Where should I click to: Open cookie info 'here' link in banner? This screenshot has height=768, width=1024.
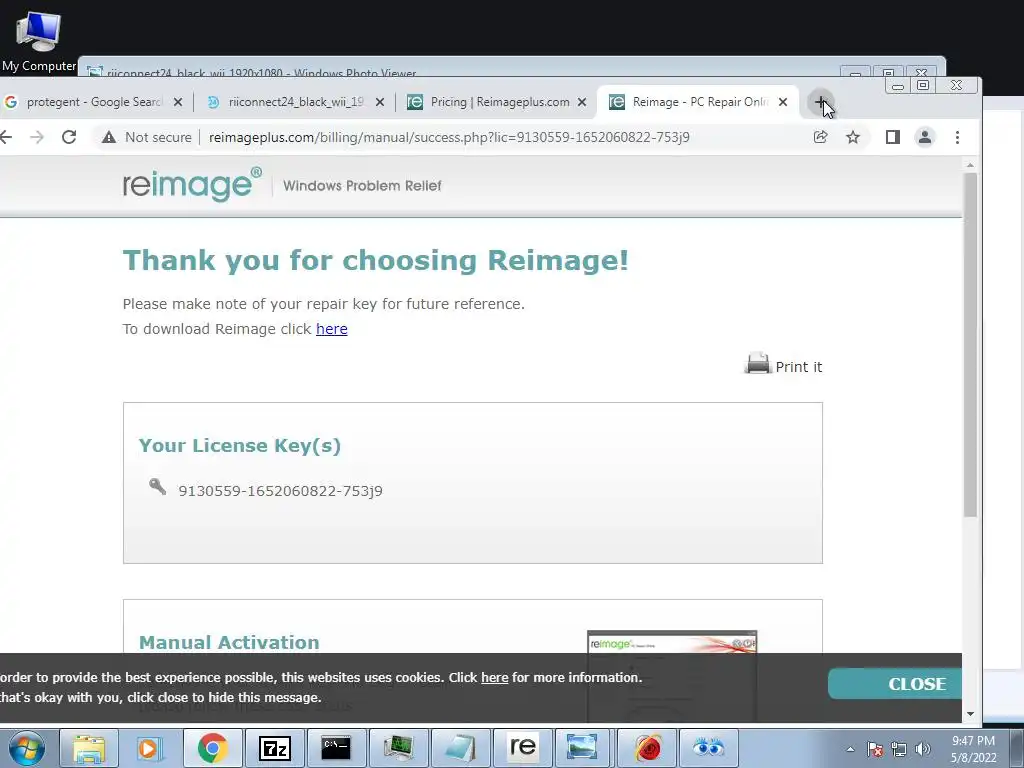494,678
